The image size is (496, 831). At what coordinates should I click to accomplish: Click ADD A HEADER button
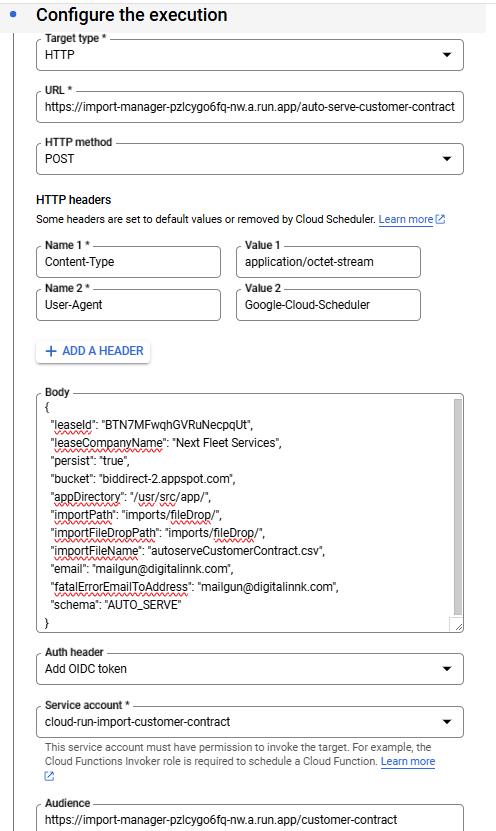93,351
